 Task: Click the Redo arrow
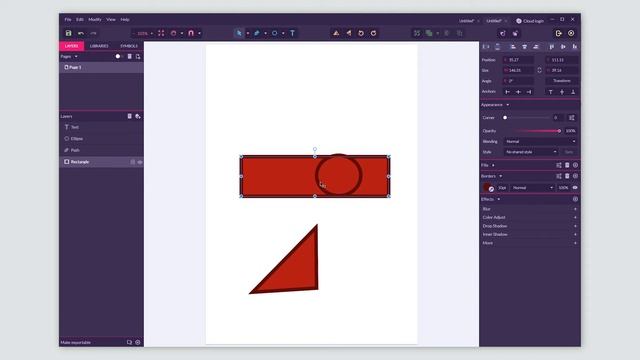93,33
